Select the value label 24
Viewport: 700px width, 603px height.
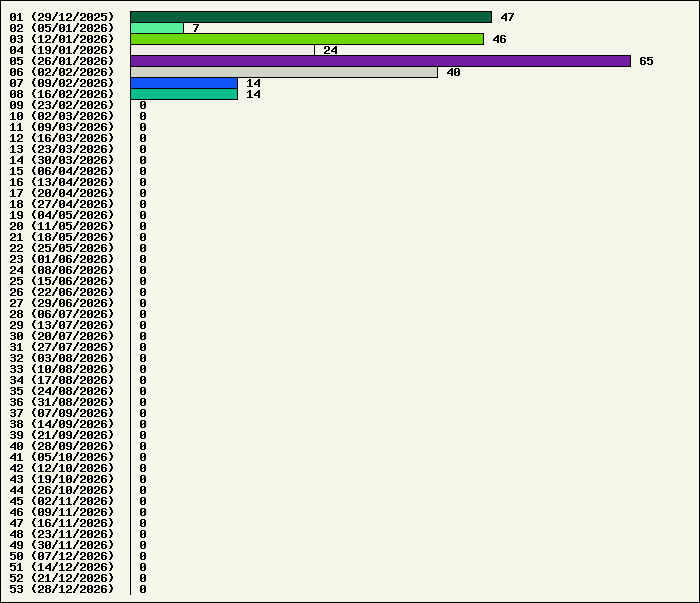pos(330,50)
